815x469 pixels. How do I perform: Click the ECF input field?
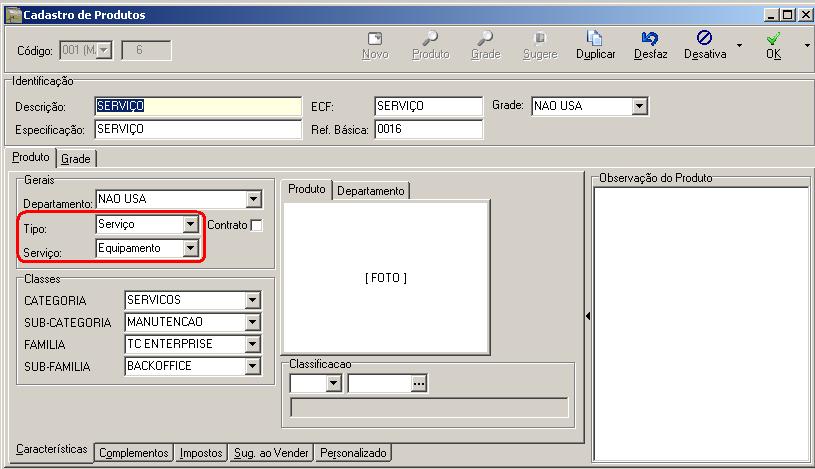point(428,106)
